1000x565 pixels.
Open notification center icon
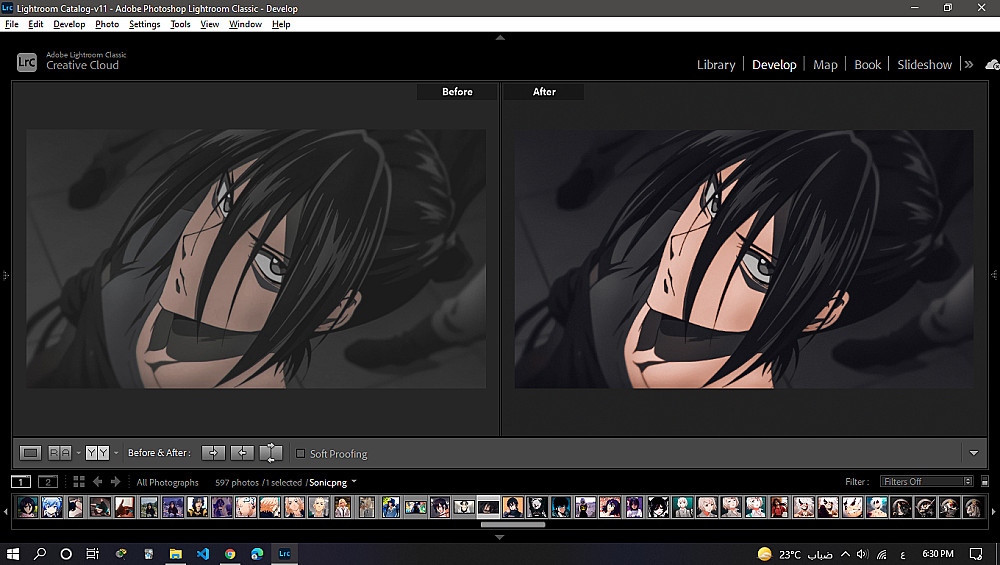point(976,554)
